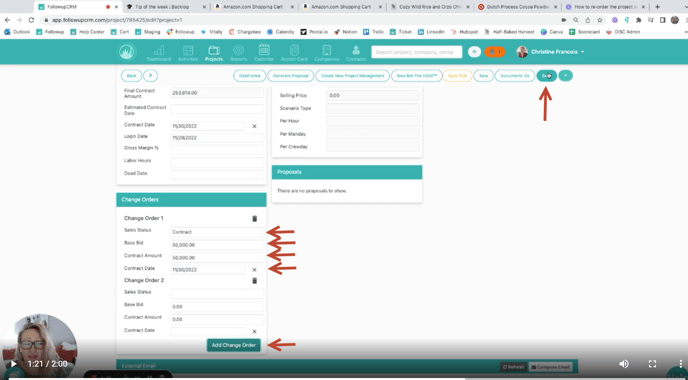Delete Change Order 2 with trash icon

[x=254, y=281]
